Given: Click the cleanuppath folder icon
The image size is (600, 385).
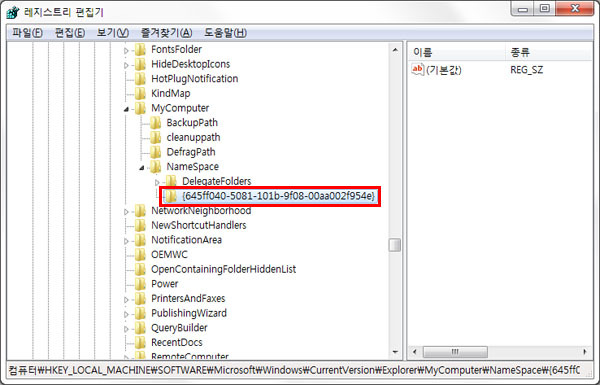Looking at the screenshot, I should tap(155, 137).
